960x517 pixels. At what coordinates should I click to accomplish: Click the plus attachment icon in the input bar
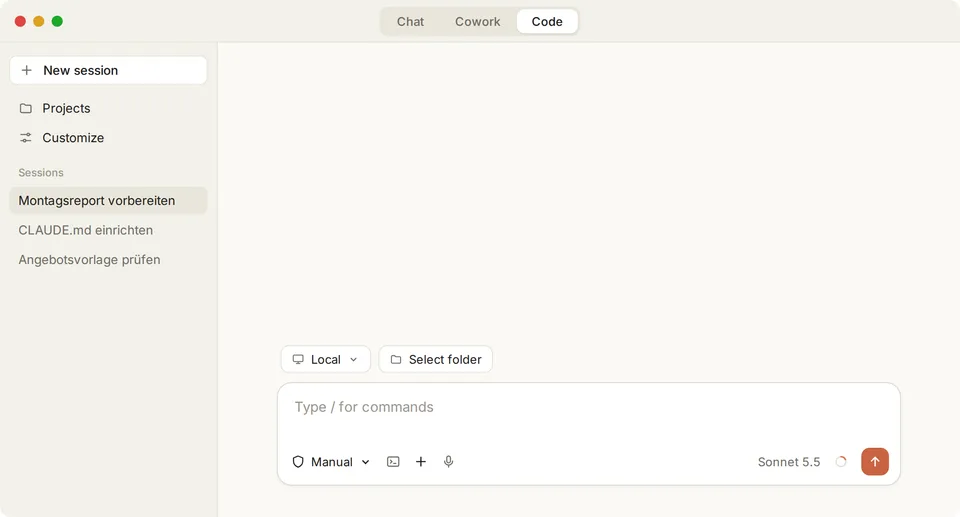421,462
